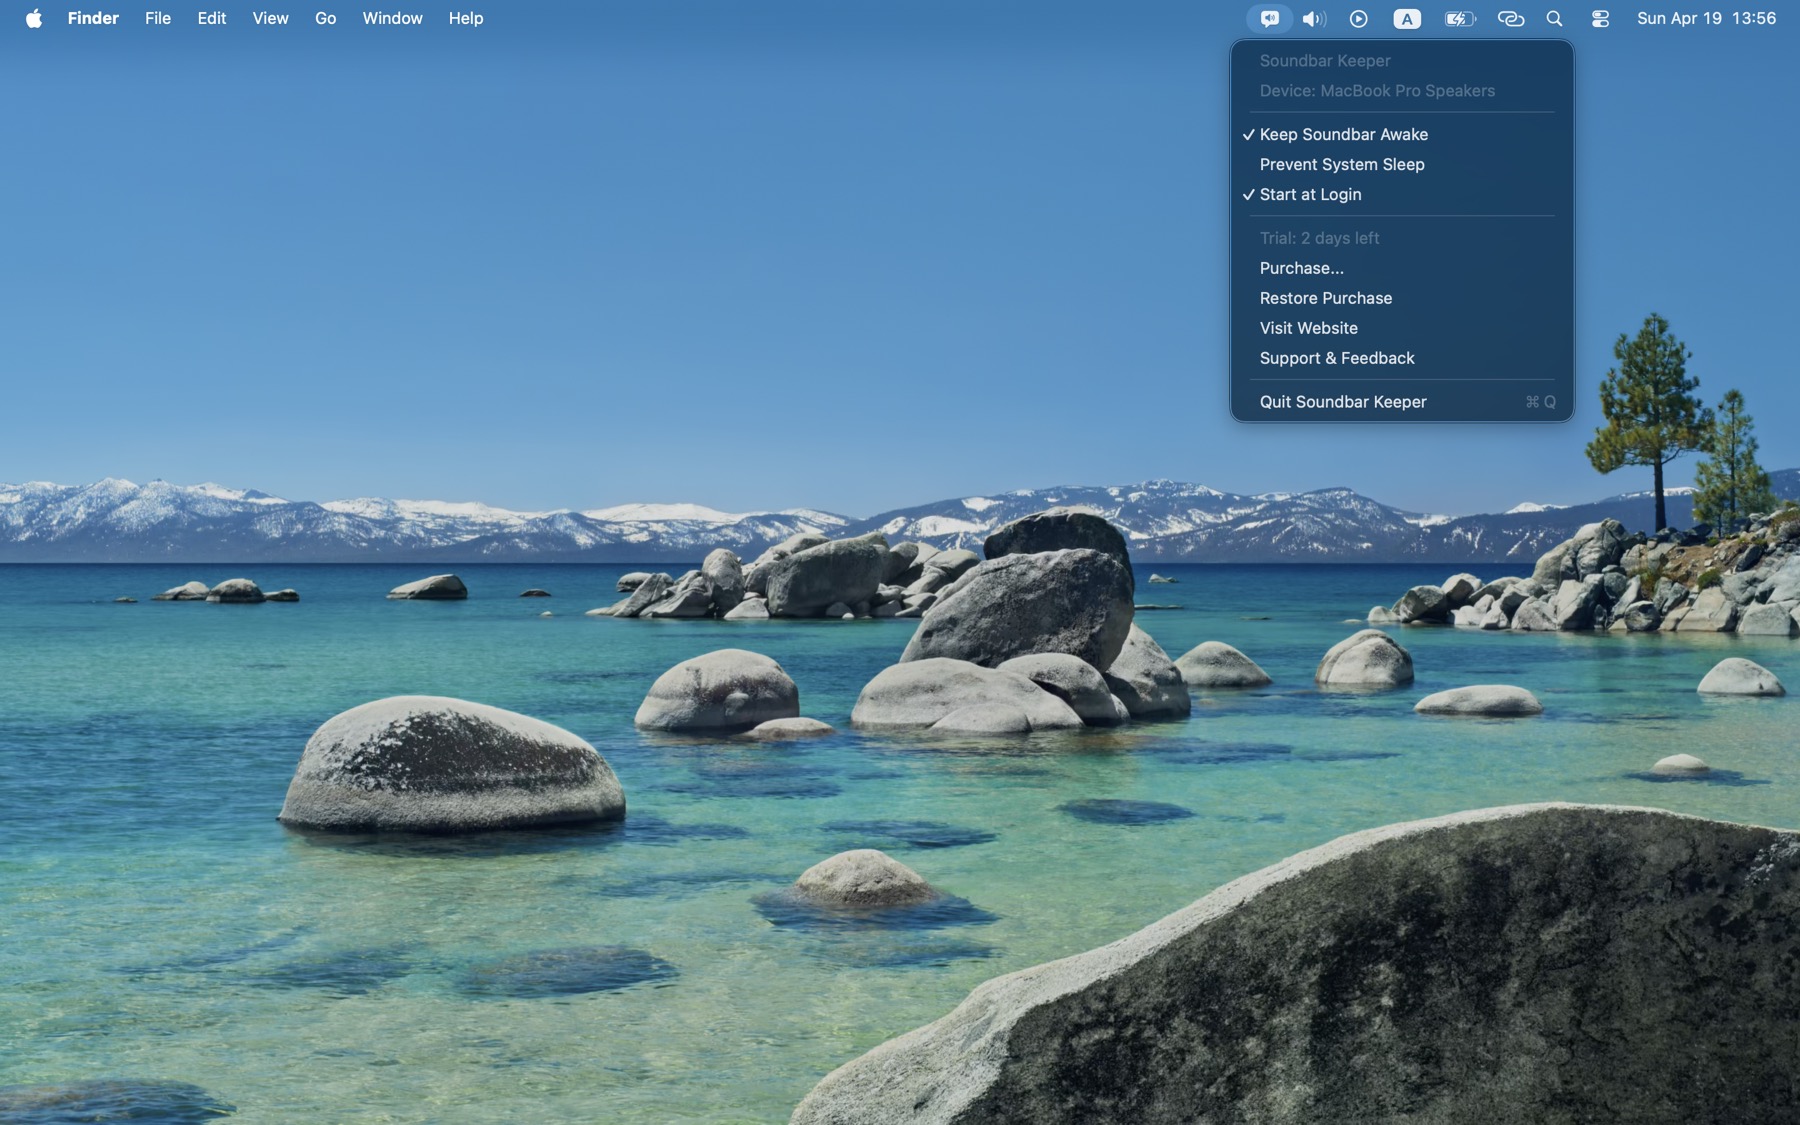Click the Soundbar Keeper menu bar icon
Image resolution: width=1800 pixels, height=1125 pixels.
[1269, 18]
